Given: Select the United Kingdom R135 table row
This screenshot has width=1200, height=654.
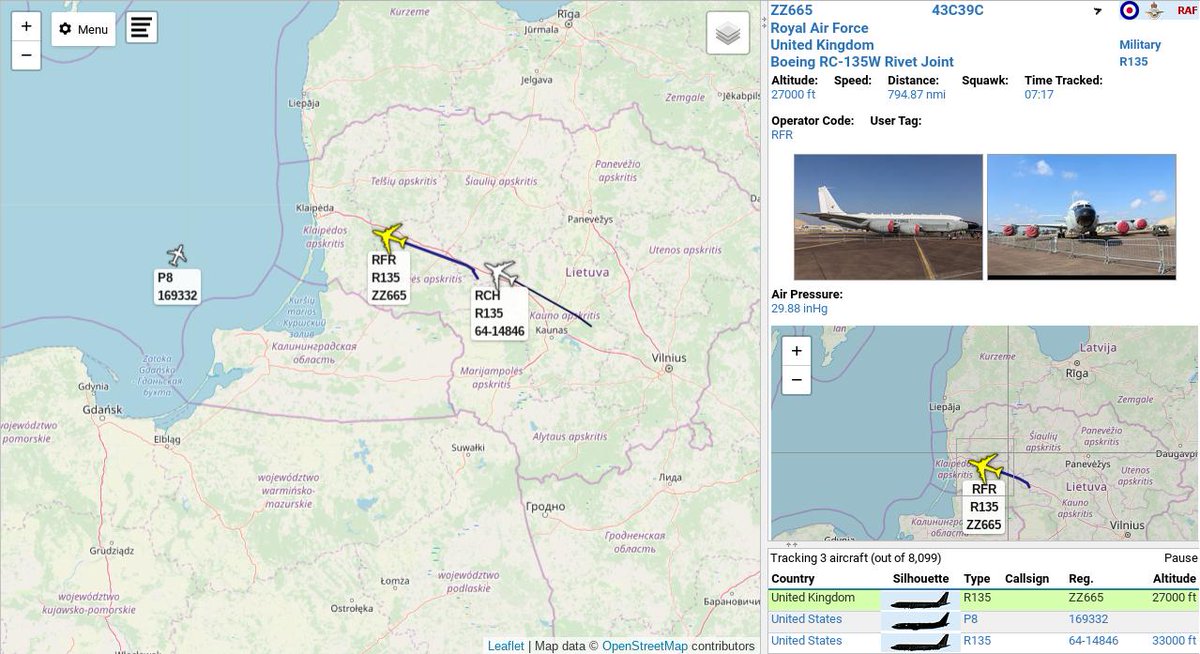Looking at the screenshot, I should (x=984, y=598).
